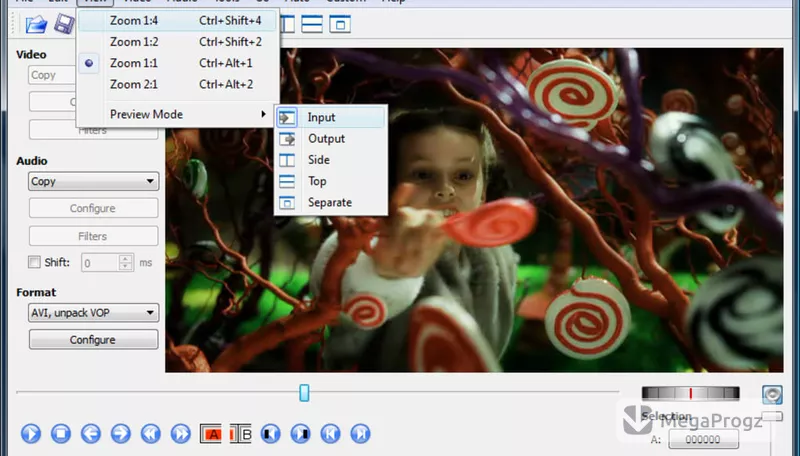Go to next black frame

point(301,434)
